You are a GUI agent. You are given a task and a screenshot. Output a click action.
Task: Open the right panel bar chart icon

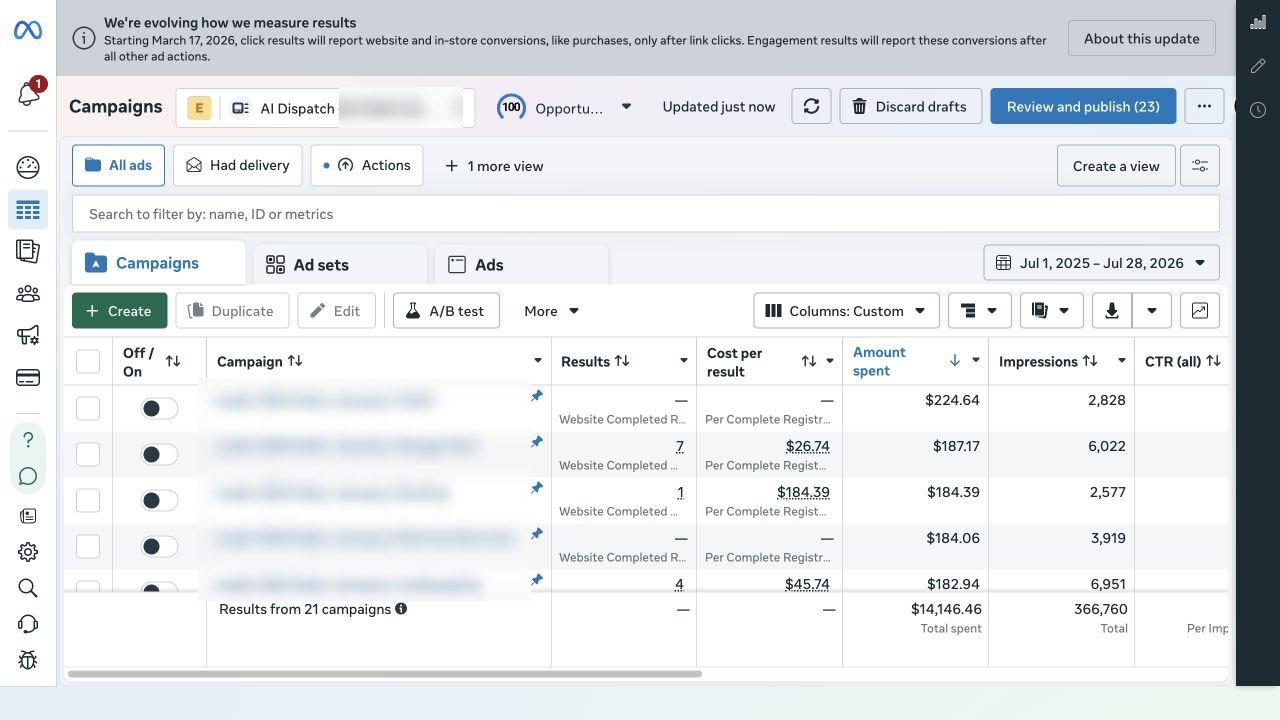click(x=1258, y=22)
